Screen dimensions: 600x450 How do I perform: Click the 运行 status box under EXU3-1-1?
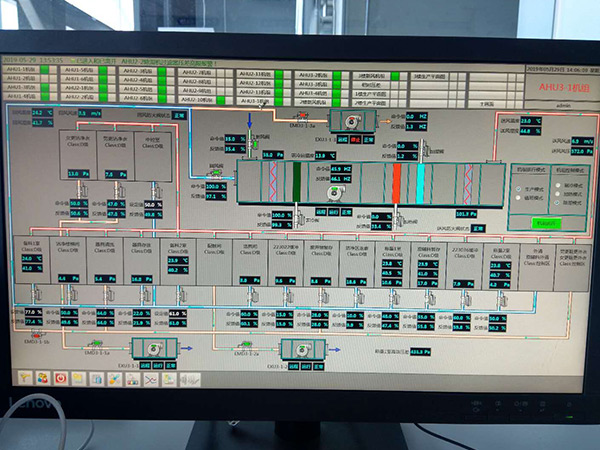tap(158, 366)
